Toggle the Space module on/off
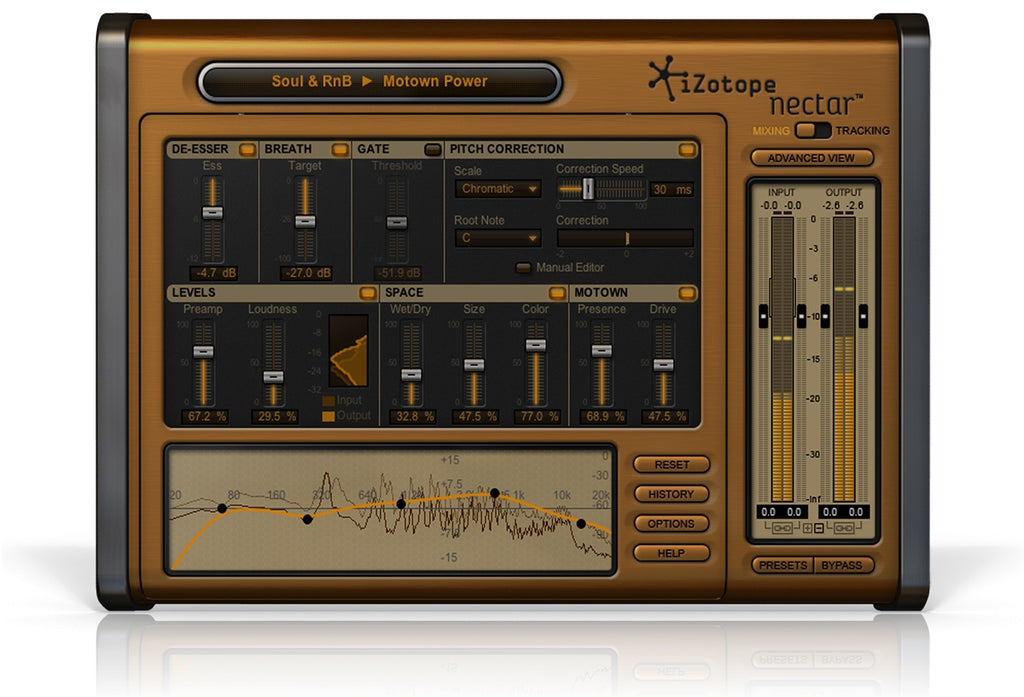1024x697 pixels. coord(557,293)
